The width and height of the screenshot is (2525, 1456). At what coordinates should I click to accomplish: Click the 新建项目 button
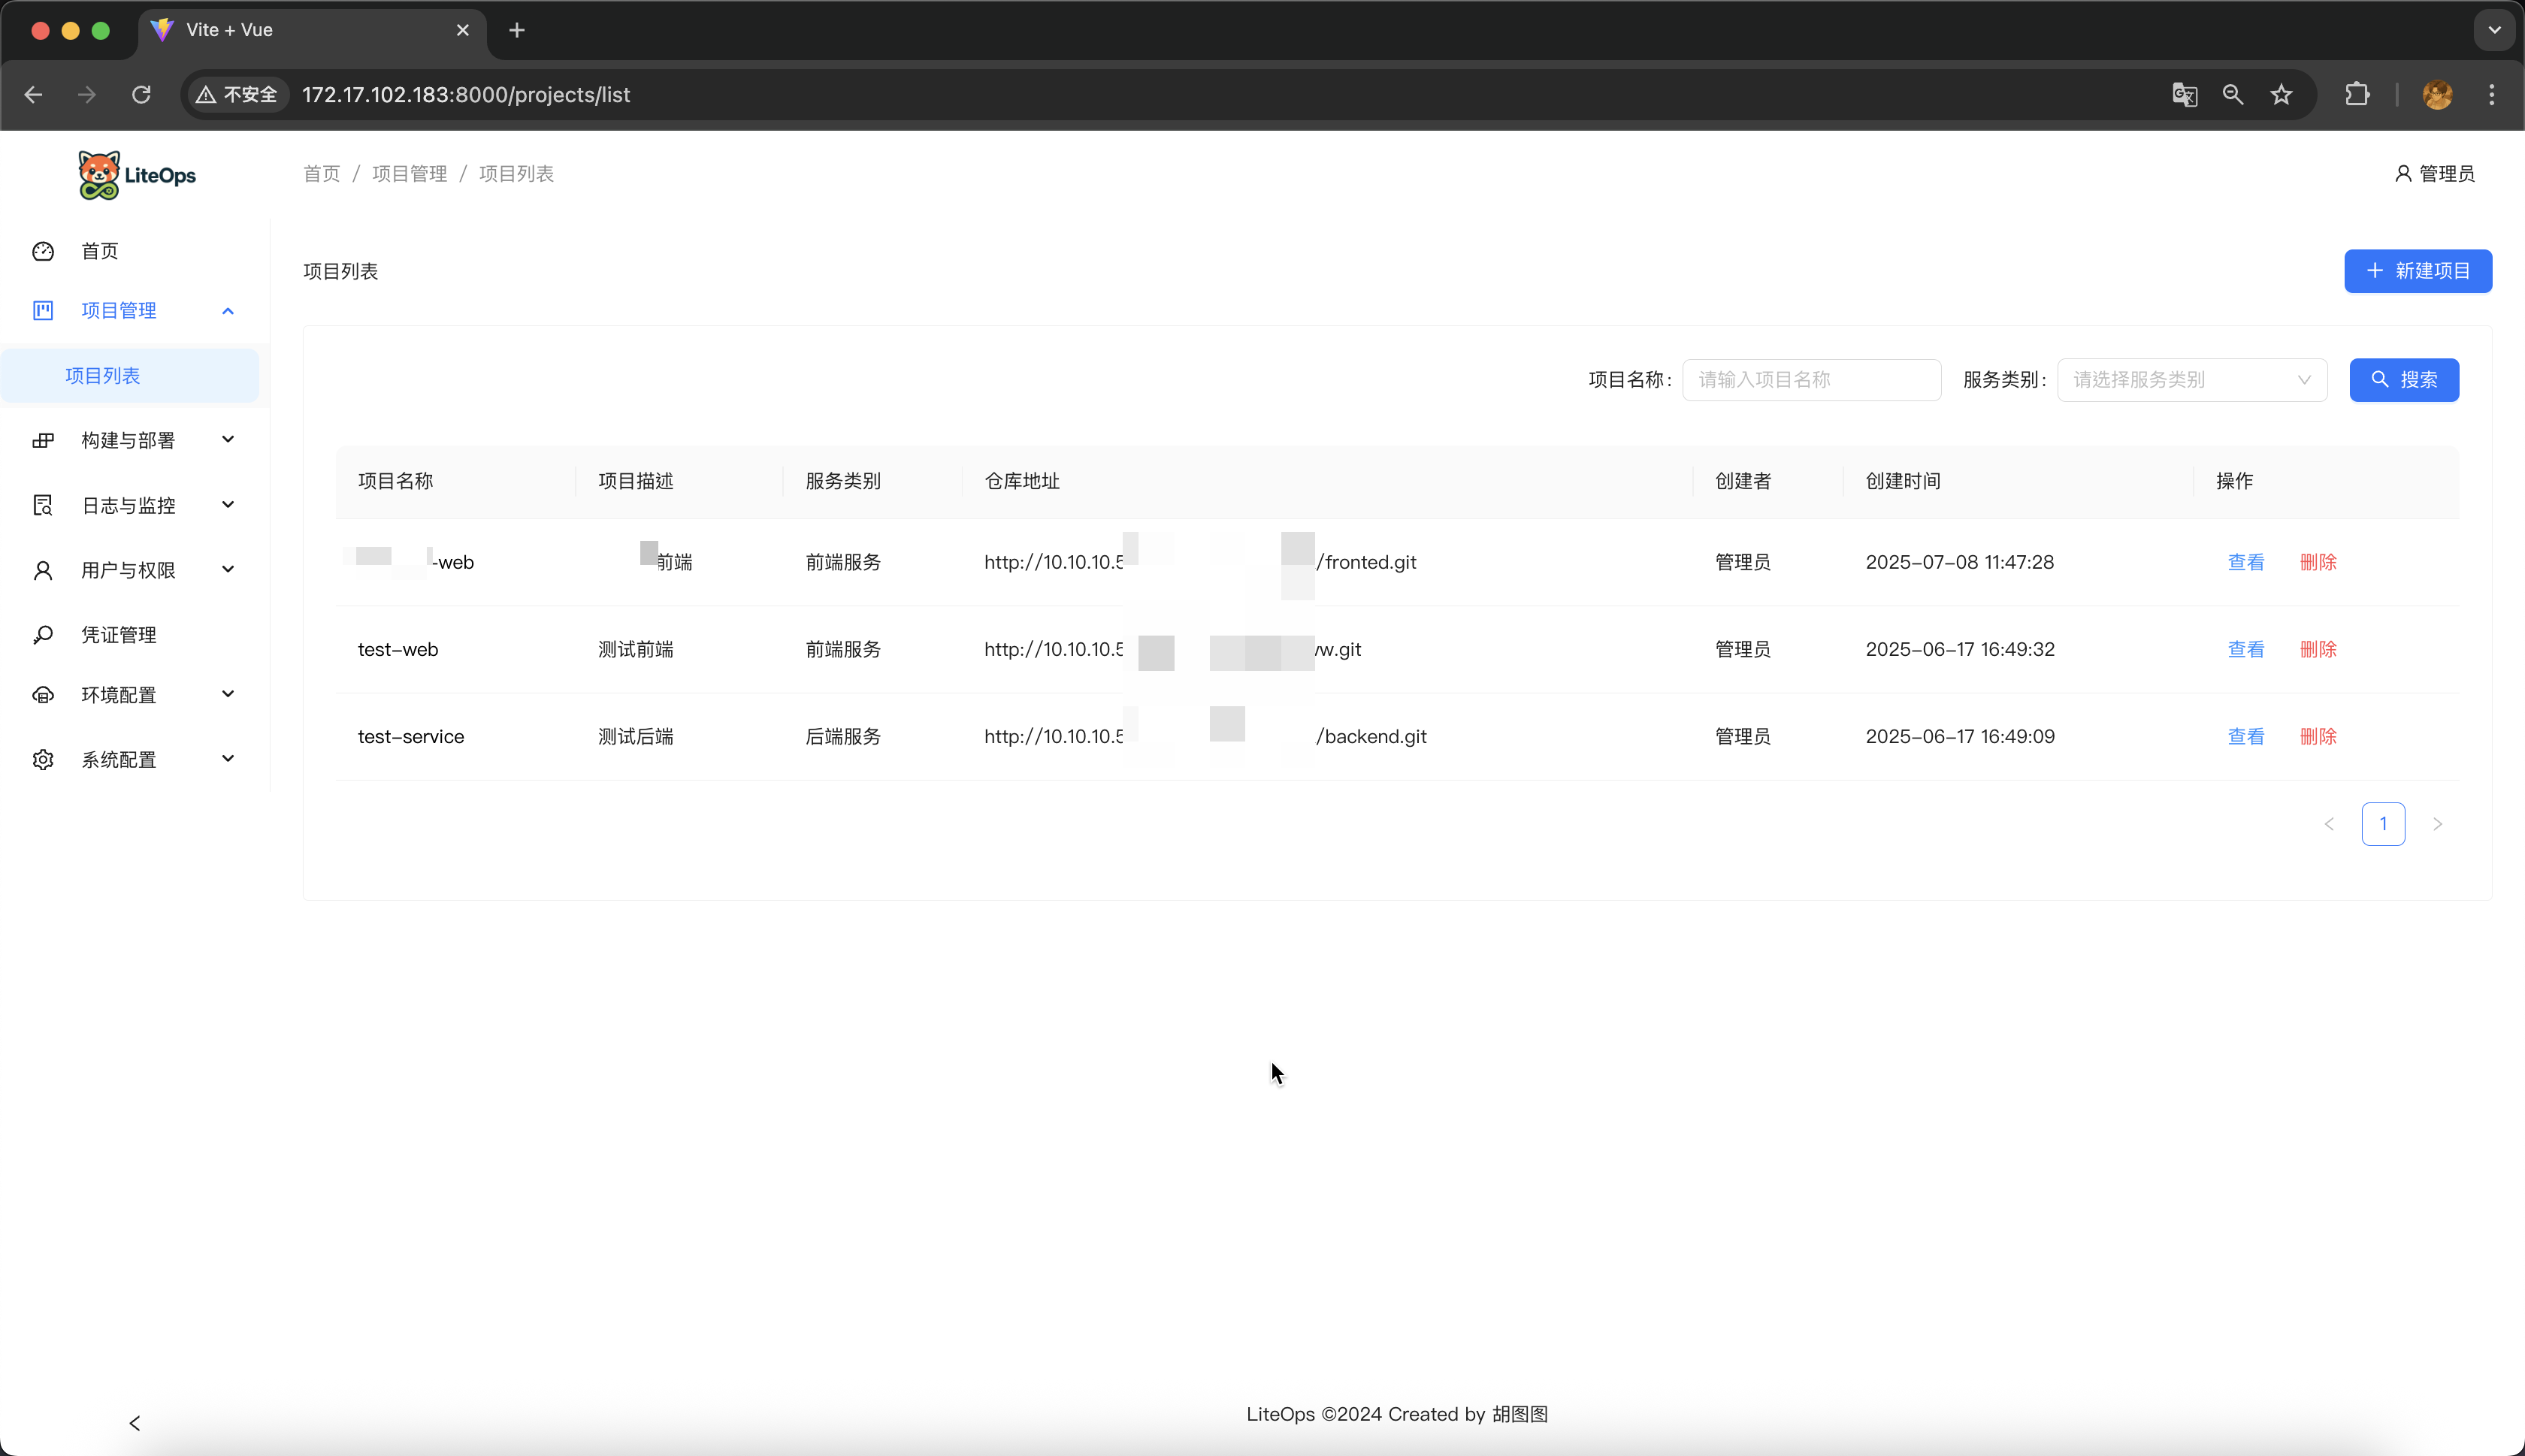pos(2417,271)
